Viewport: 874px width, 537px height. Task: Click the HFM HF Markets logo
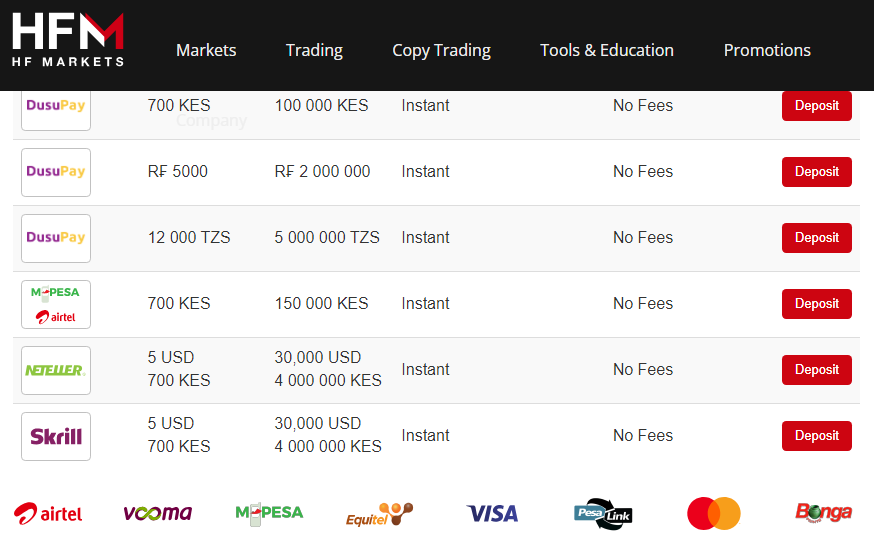68,40
